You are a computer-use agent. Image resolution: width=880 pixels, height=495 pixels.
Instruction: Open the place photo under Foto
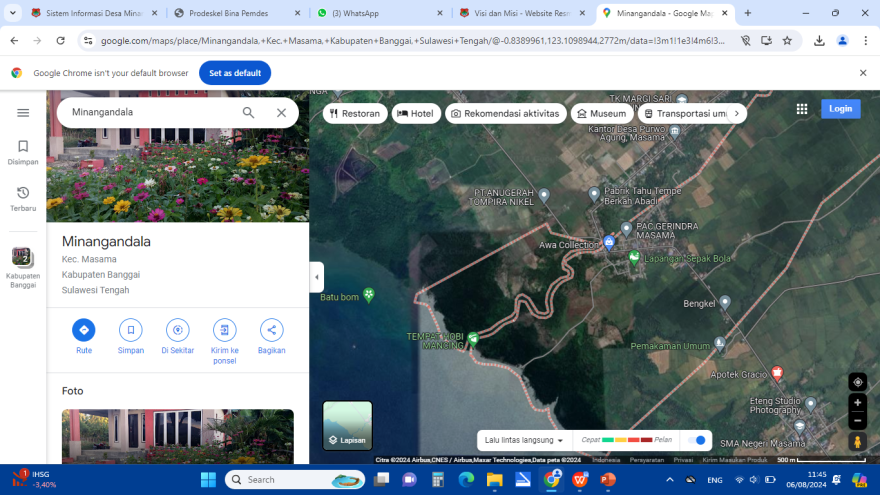point(177,437)
